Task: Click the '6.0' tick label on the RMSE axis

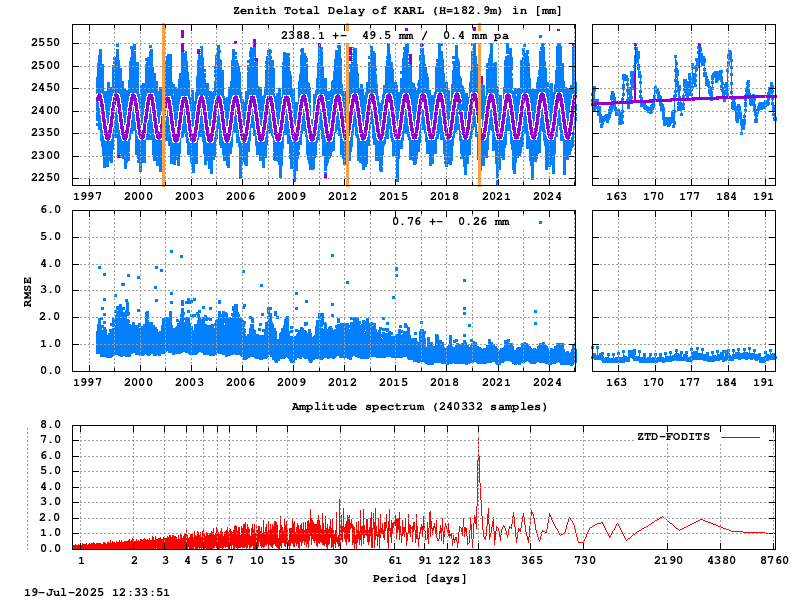Action: pyautogui.click(x=50, y=210)
